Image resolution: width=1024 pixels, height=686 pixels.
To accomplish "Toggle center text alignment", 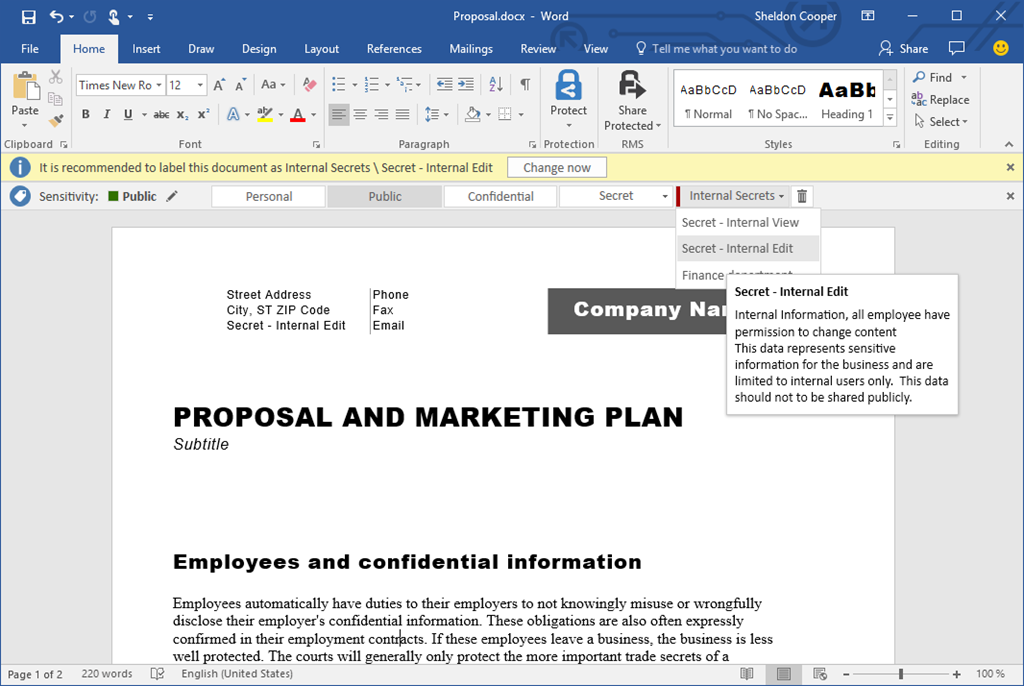I will coord(360,115).
